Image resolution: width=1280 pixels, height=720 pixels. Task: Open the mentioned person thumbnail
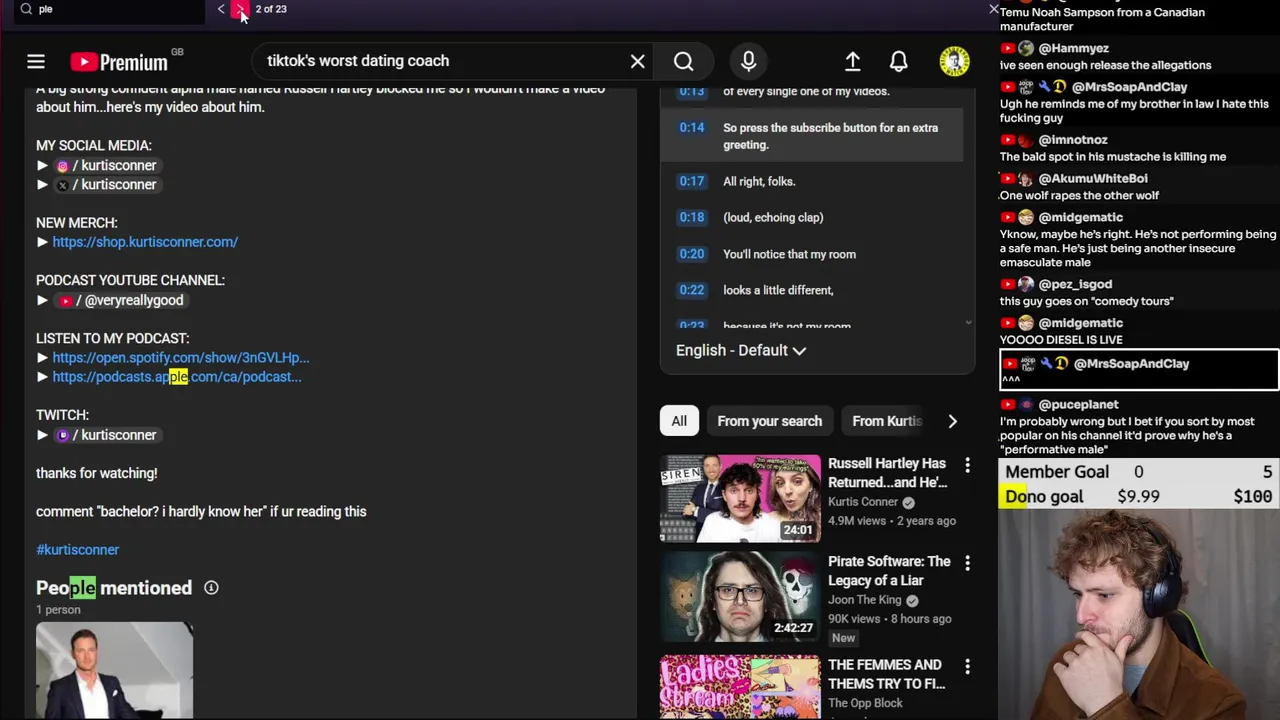tap(114, 670)
